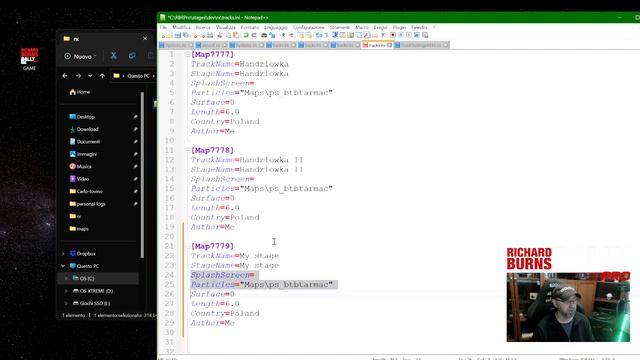Click the Cut icon in File Explorer
Image resolution: width=640 pixels, height=360 pixels.
113,56
